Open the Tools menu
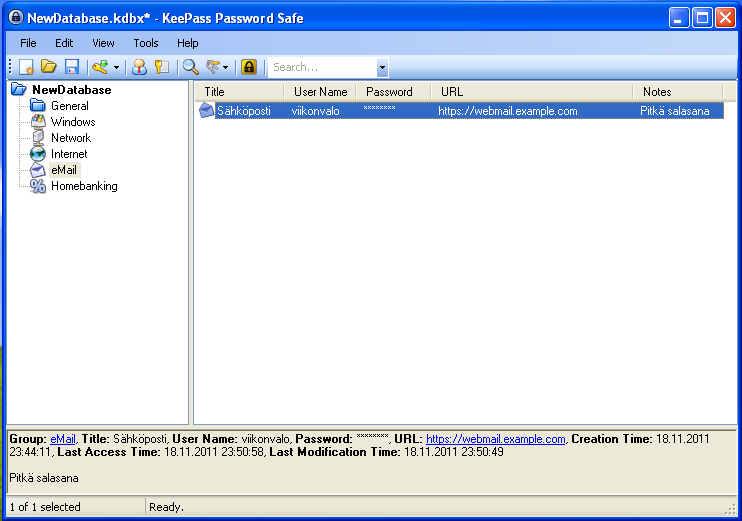742x521 pixels. 146,43
